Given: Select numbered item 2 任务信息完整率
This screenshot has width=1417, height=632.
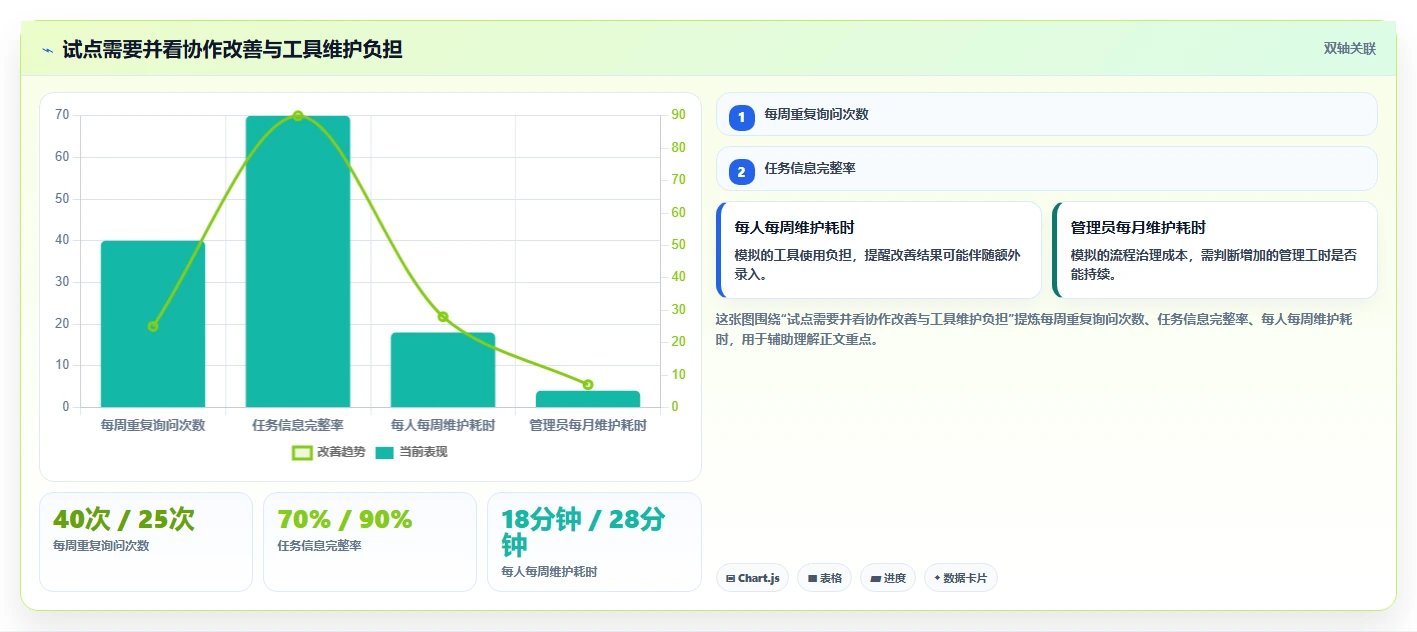Looking at the screenshot, I should (x=1047, y=169).
